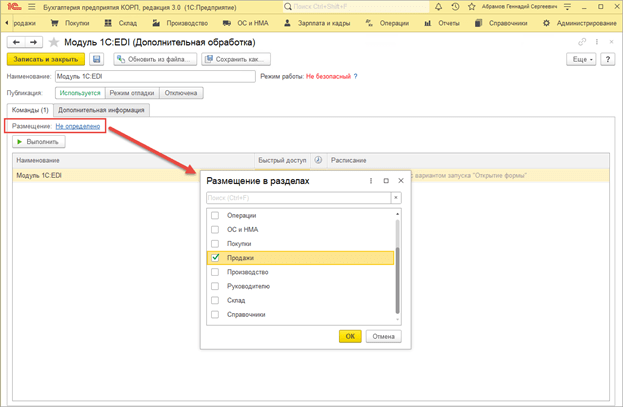Save with the floppy disk icon
Screen dimensions: 624x408
coord(96,59)
